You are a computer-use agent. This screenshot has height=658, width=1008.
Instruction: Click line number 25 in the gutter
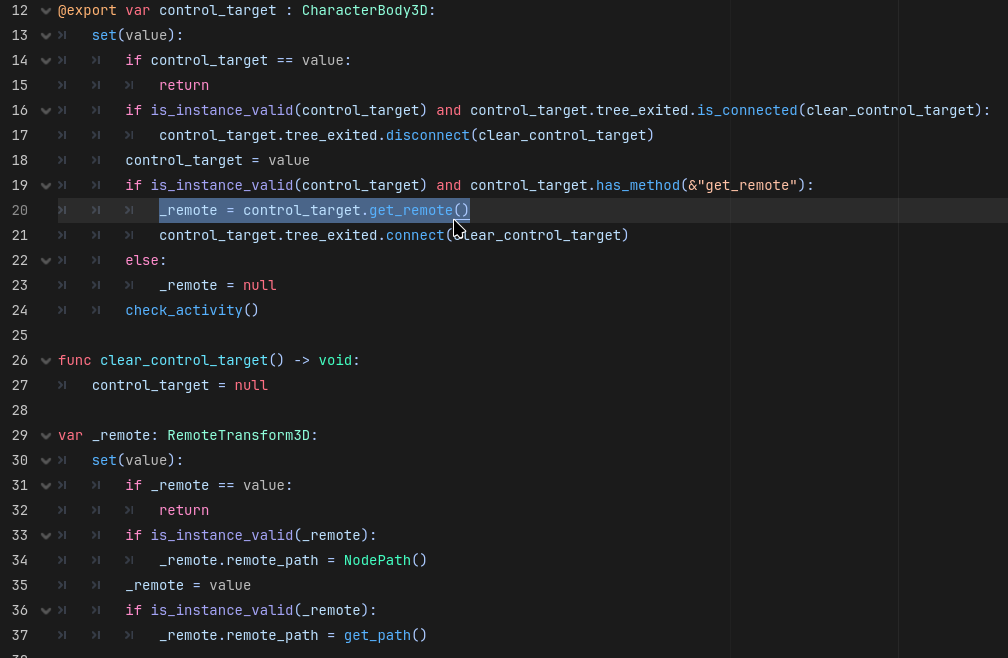[x=20, y=335]
